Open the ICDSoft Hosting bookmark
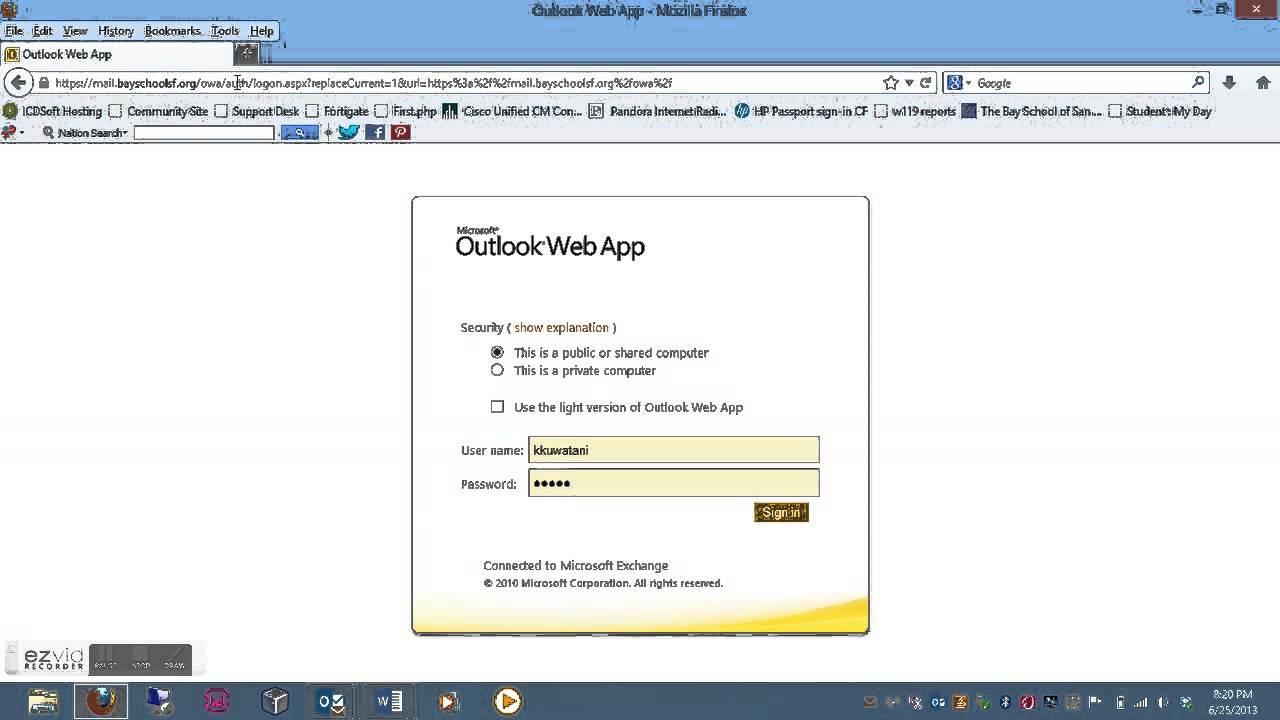This screenshot has height=720, width=1280. coord(53,111)
